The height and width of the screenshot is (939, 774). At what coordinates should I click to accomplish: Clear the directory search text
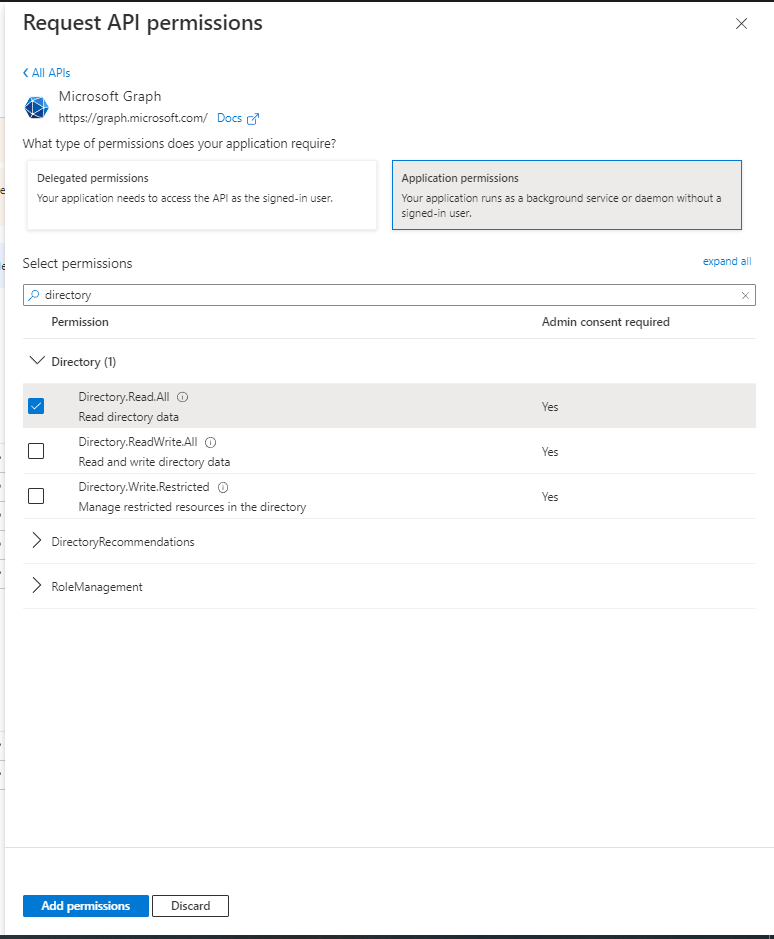pyautogui.click(x=745, y=295)
